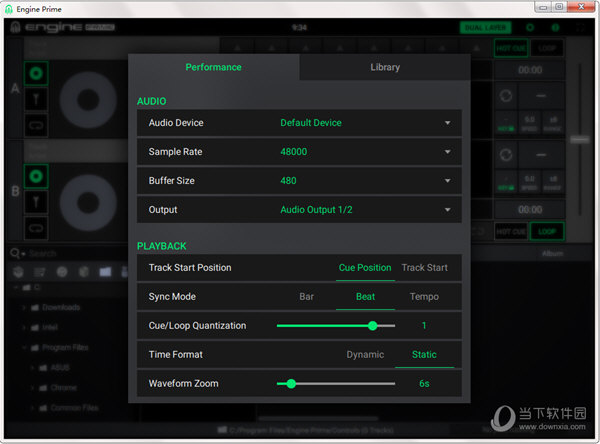Select Cue Position for Track Start Position

pos(365,268)
